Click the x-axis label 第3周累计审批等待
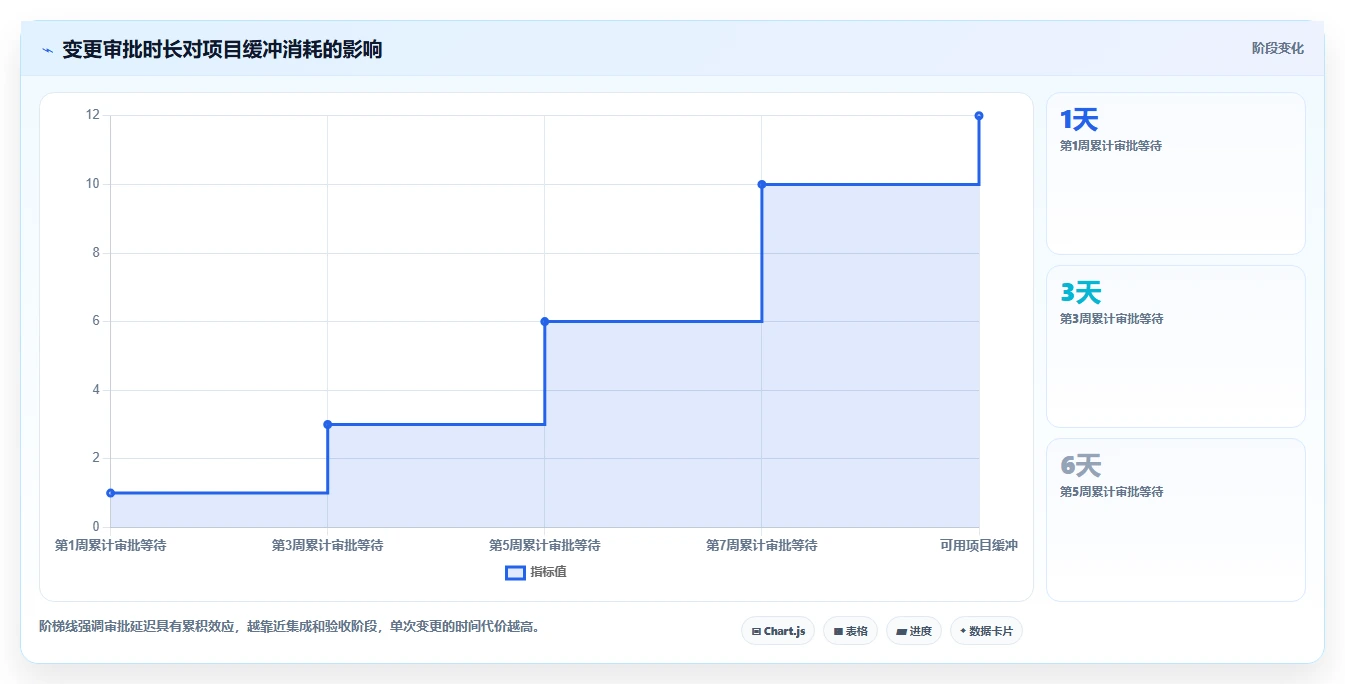The height and width of the screenshot is (684, 1345). click(x=328, y=546)
